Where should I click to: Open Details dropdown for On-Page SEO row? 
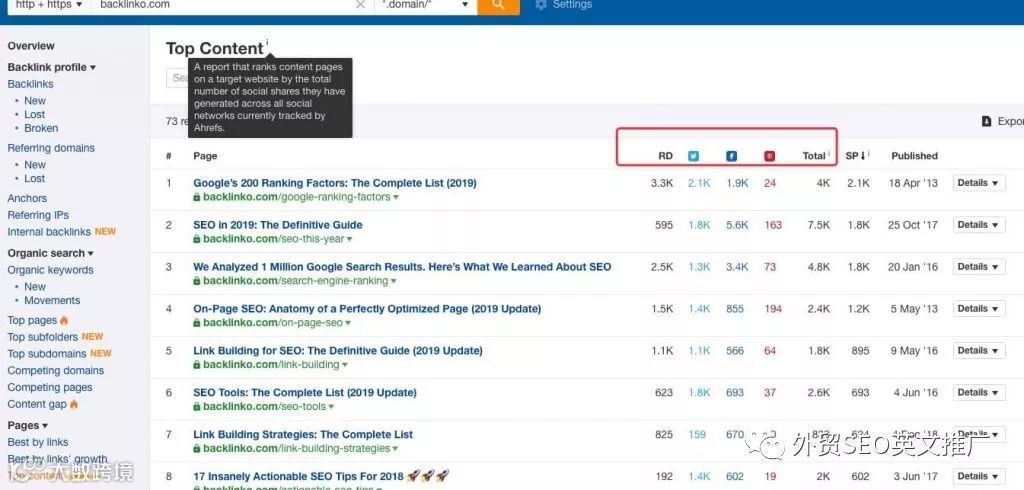978,308
